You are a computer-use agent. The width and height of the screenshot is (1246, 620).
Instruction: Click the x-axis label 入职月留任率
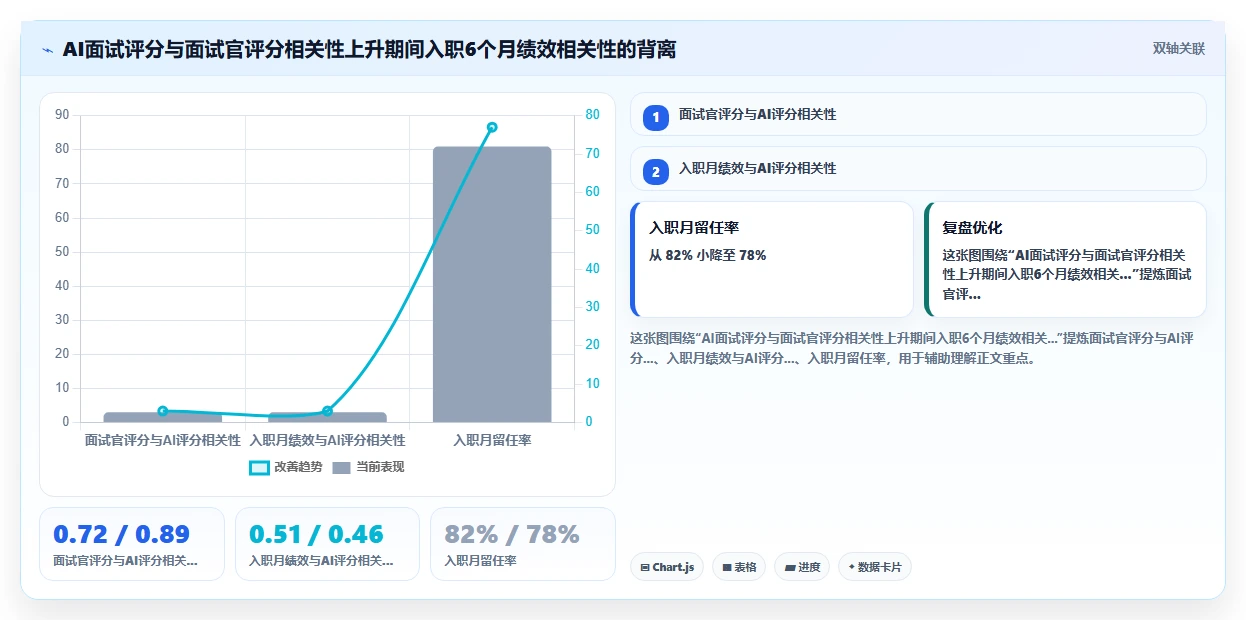click(492, 439)
